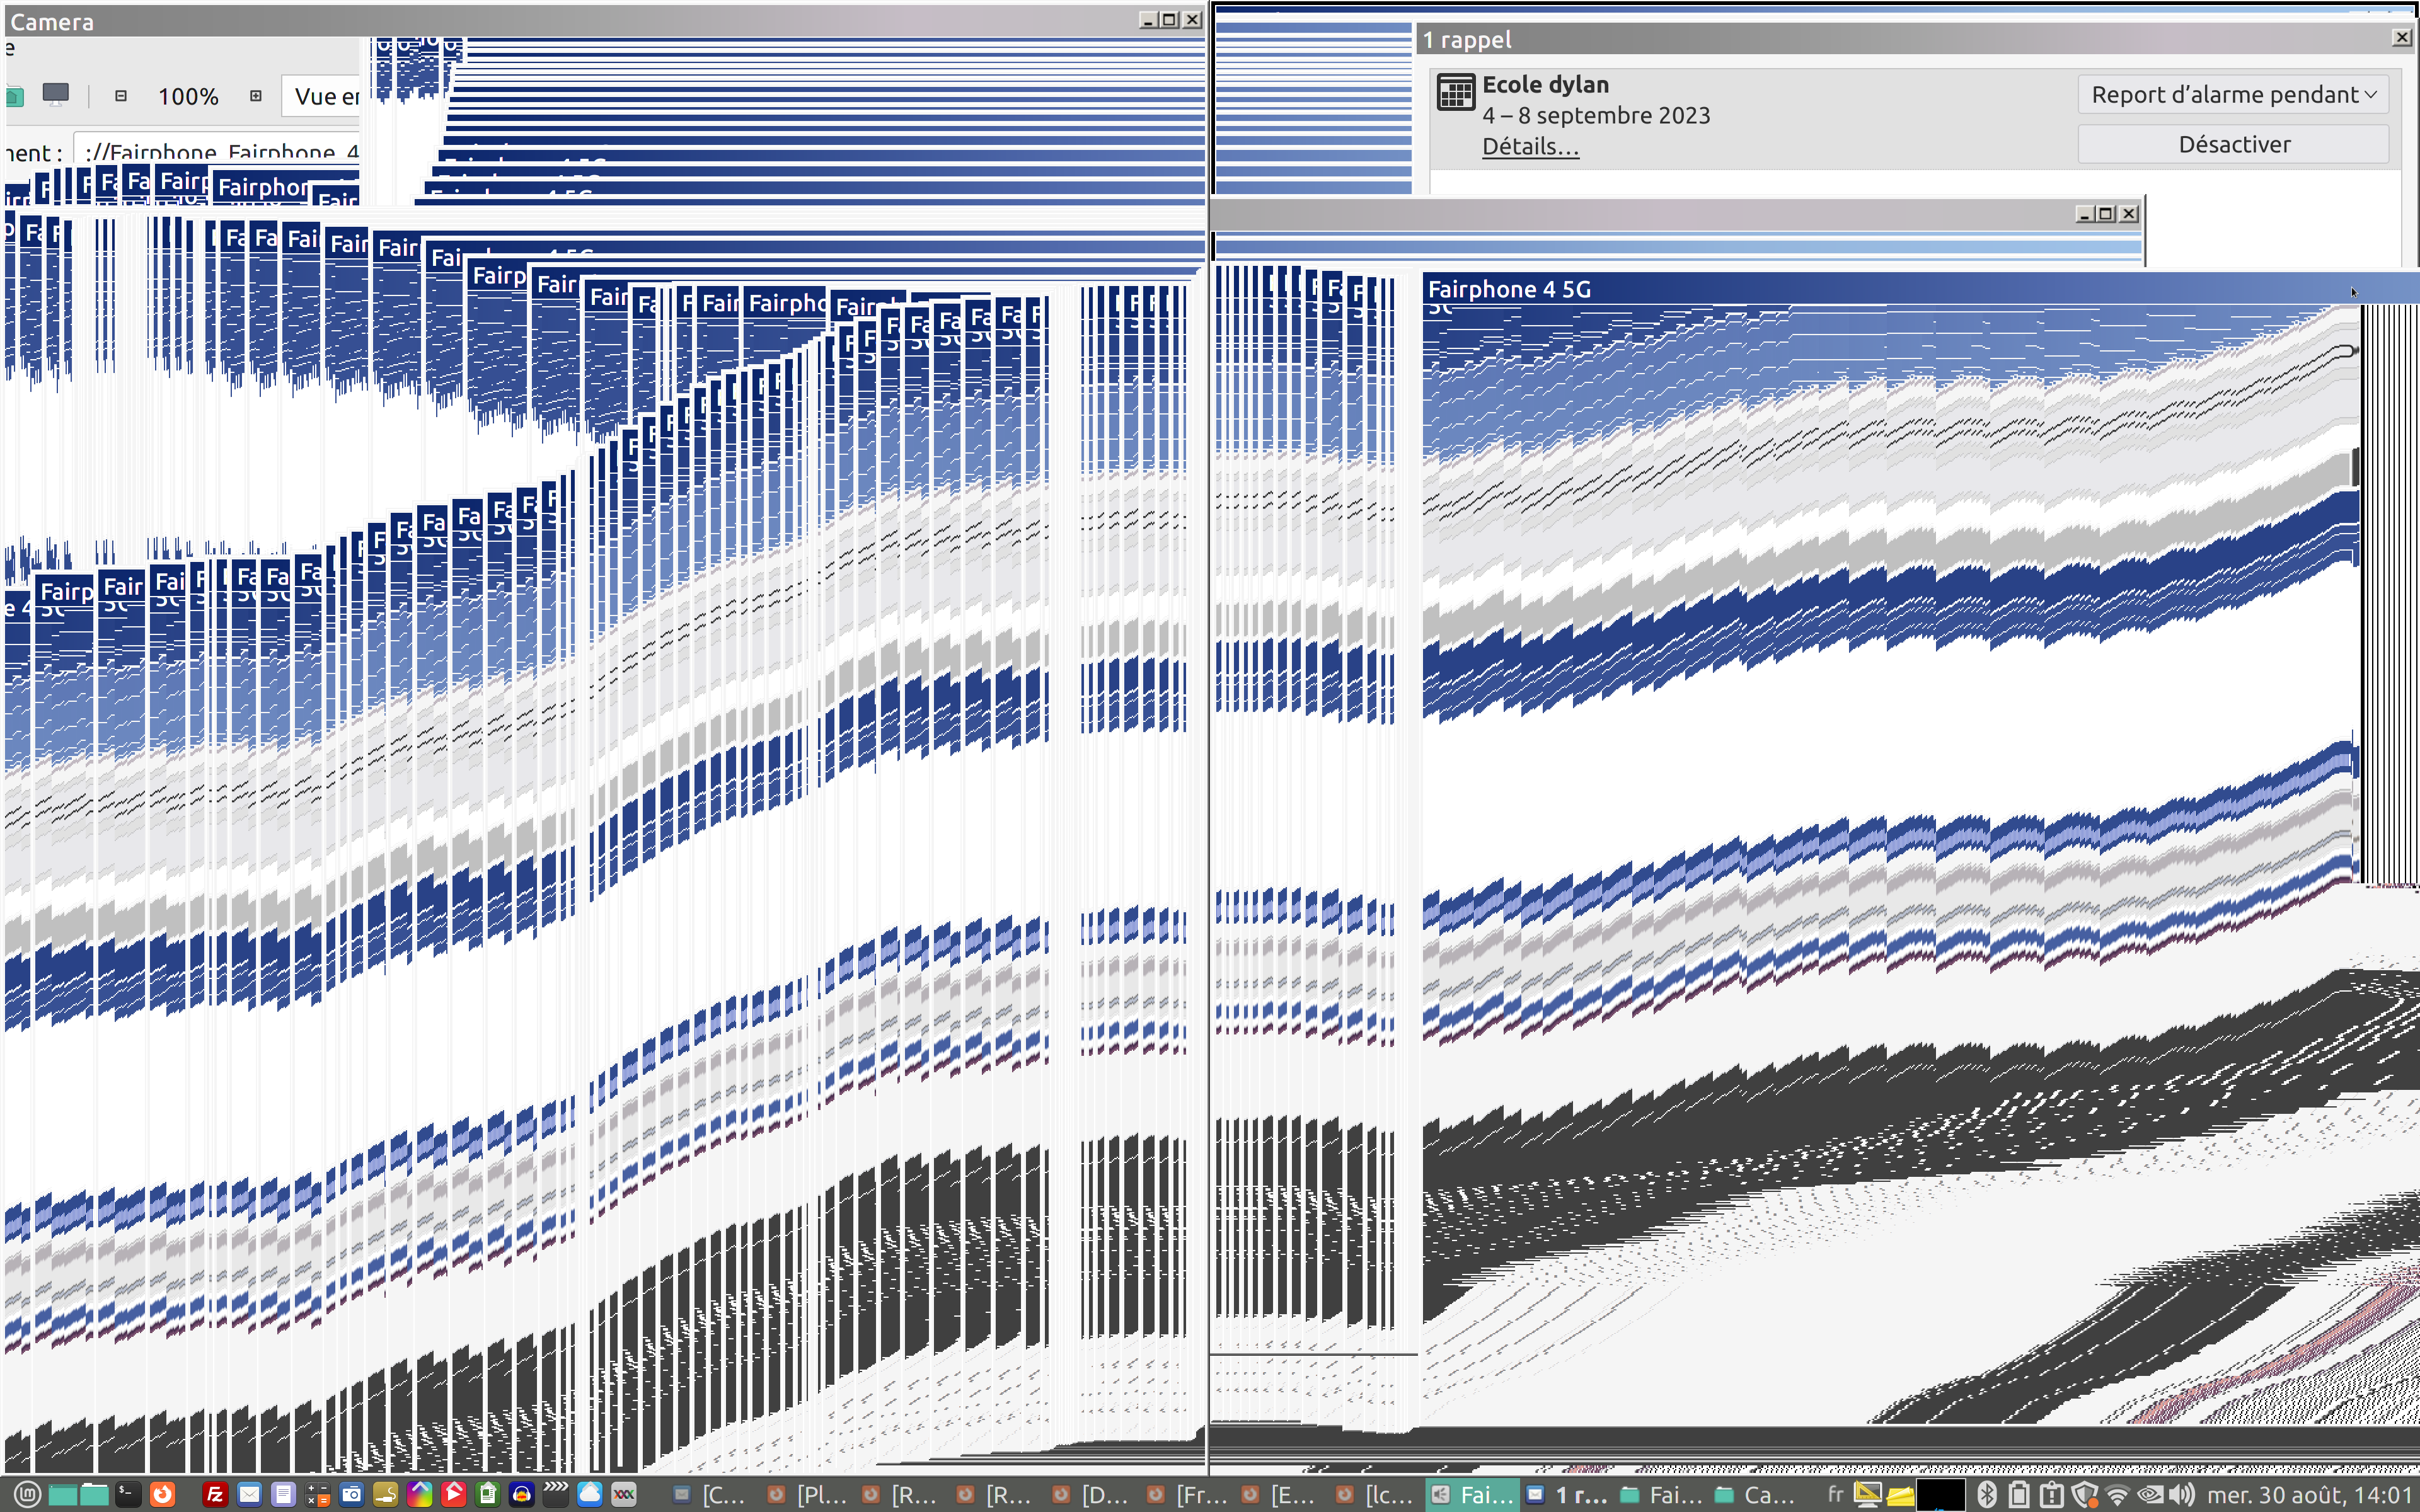Click the volume speaker tray icon

tap(2183, 1494)
